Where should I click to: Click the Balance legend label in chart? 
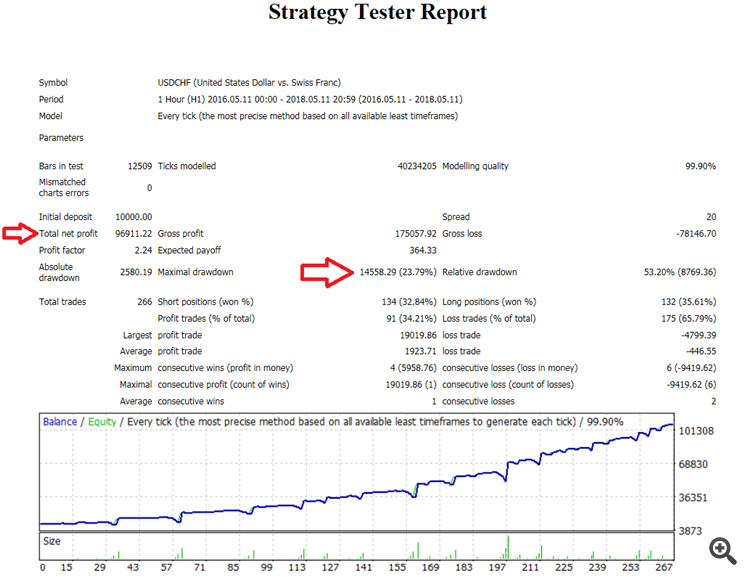(x=60, y=422)
